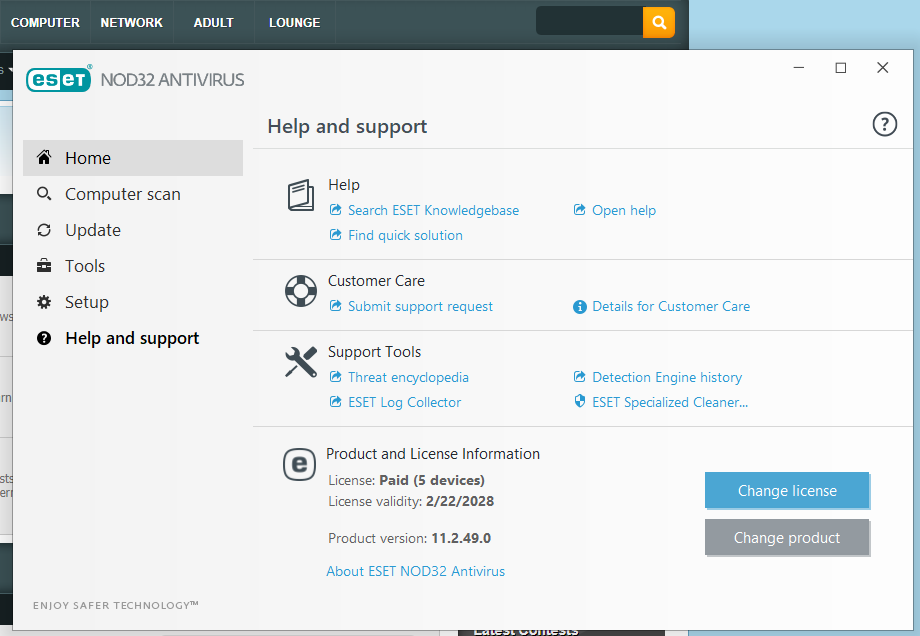Click Open help link
The height and width of the screenshot is (636, 920).
click(624, 210)
